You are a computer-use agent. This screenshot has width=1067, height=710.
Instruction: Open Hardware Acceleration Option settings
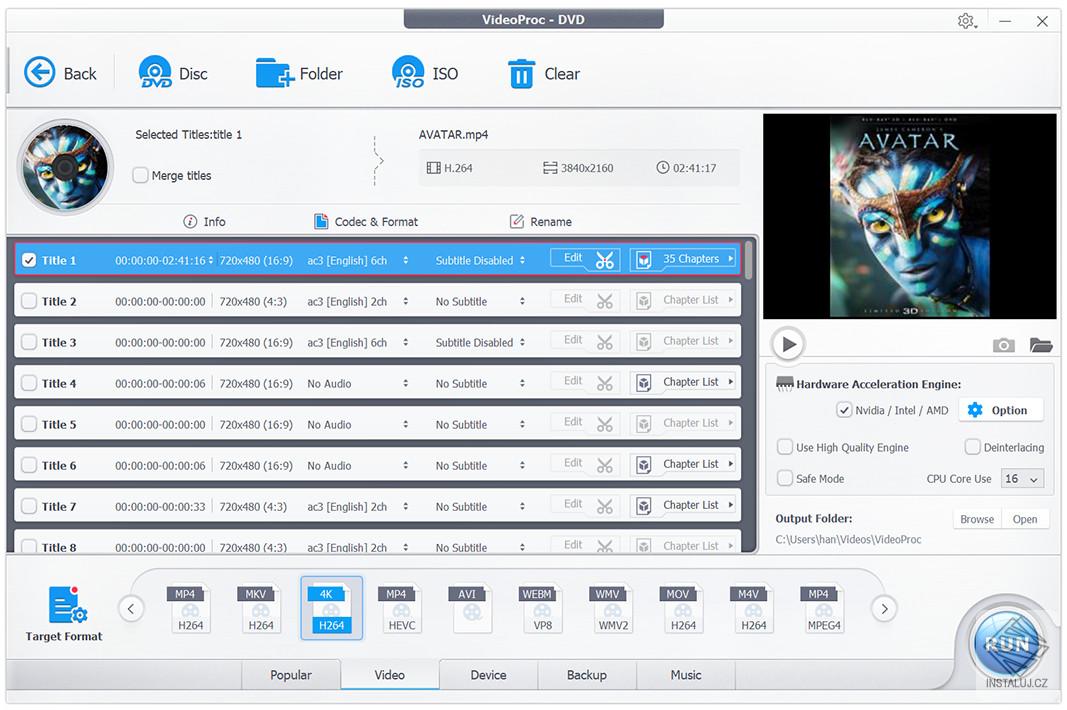pos(1000,409)
